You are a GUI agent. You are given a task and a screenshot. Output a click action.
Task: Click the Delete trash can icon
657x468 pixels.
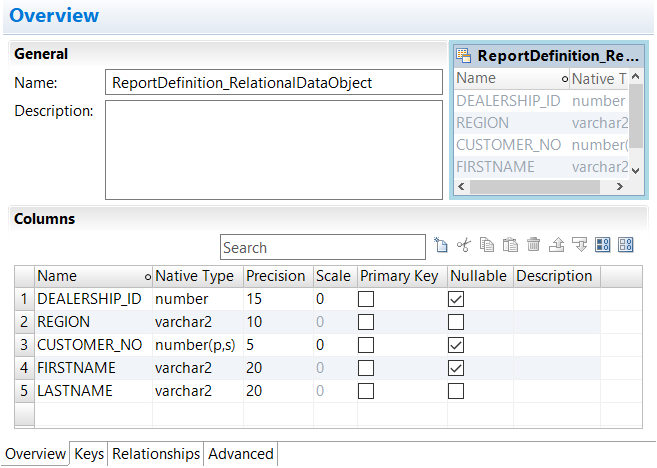(x=533, y=245)
